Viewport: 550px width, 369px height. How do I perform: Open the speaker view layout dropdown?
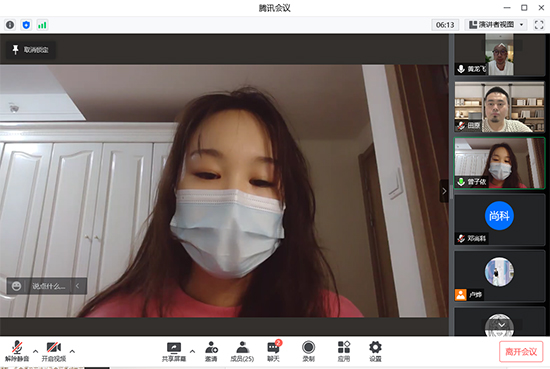(496, 25)
